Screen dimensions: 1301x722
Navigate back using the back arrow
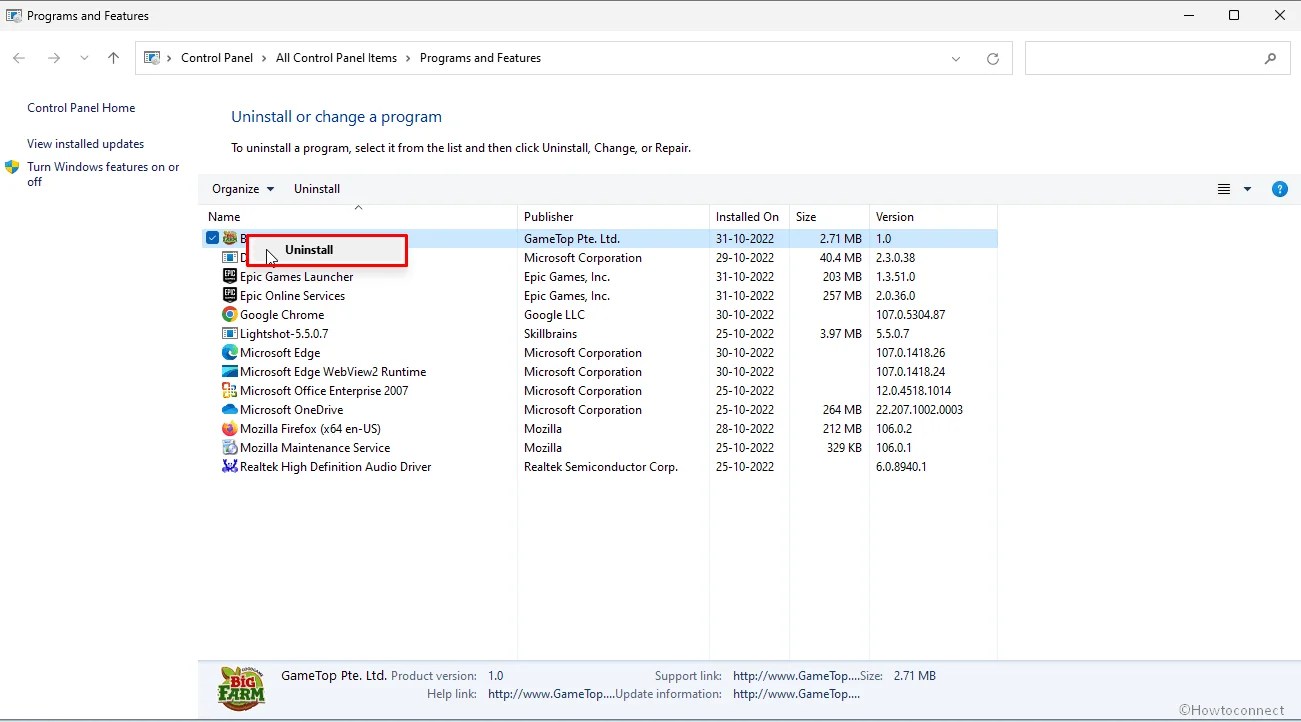point(18,58)
